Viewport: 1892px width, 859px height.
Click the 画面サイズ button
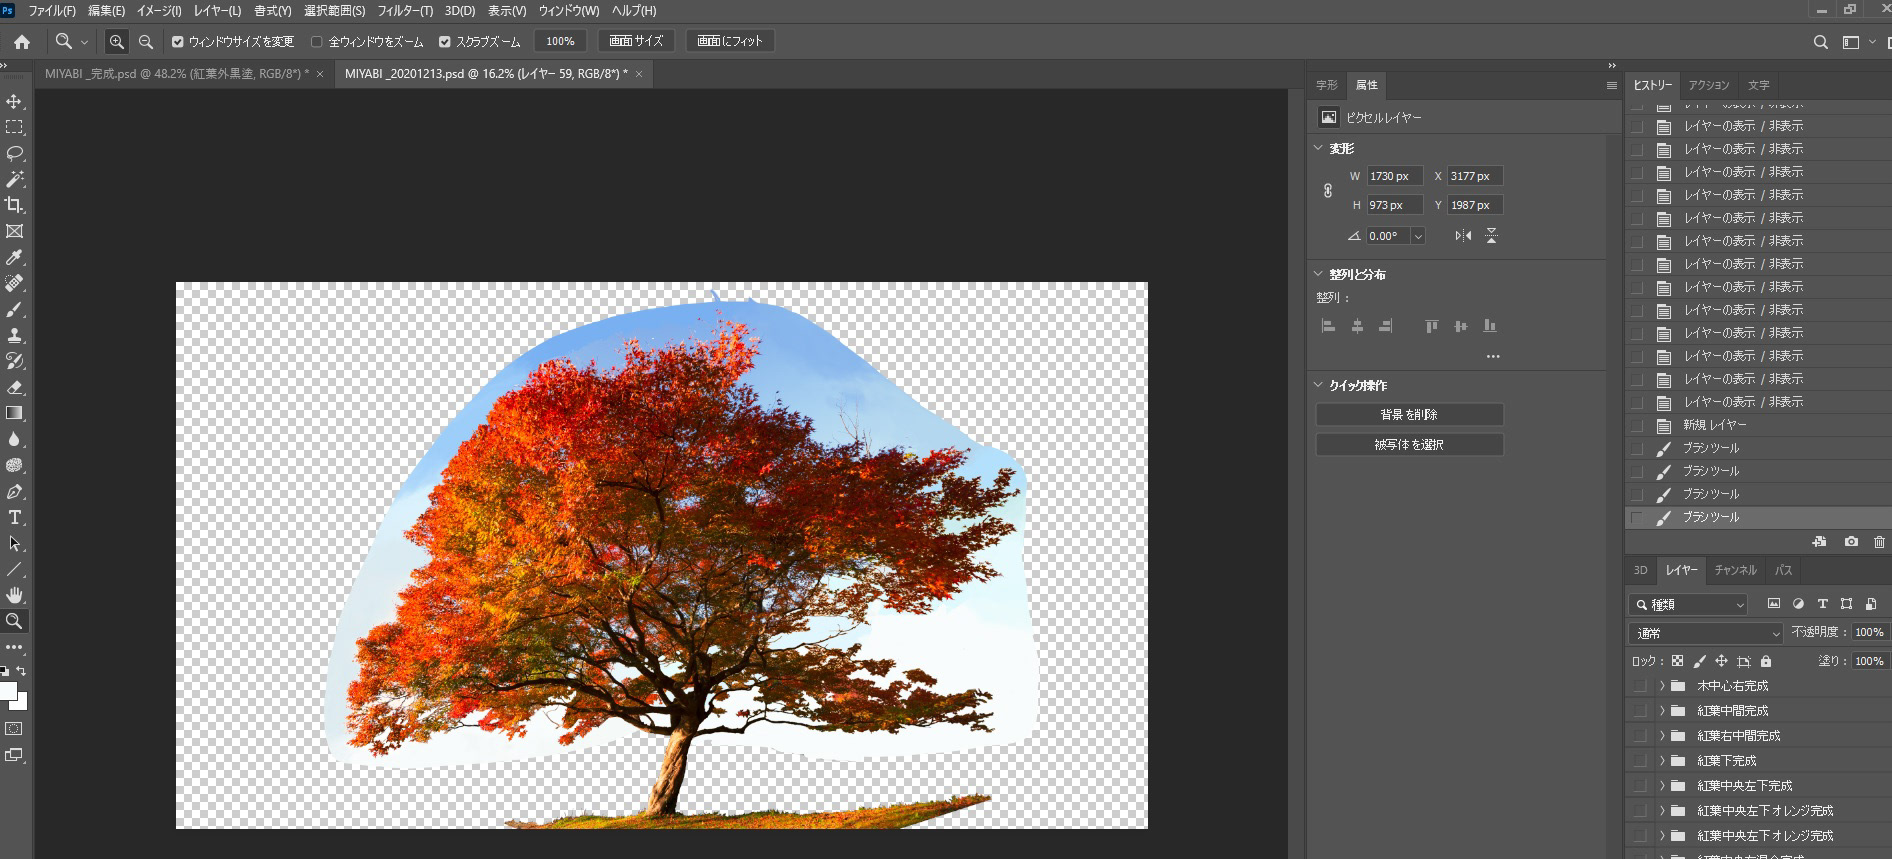(x=636, y=41)
